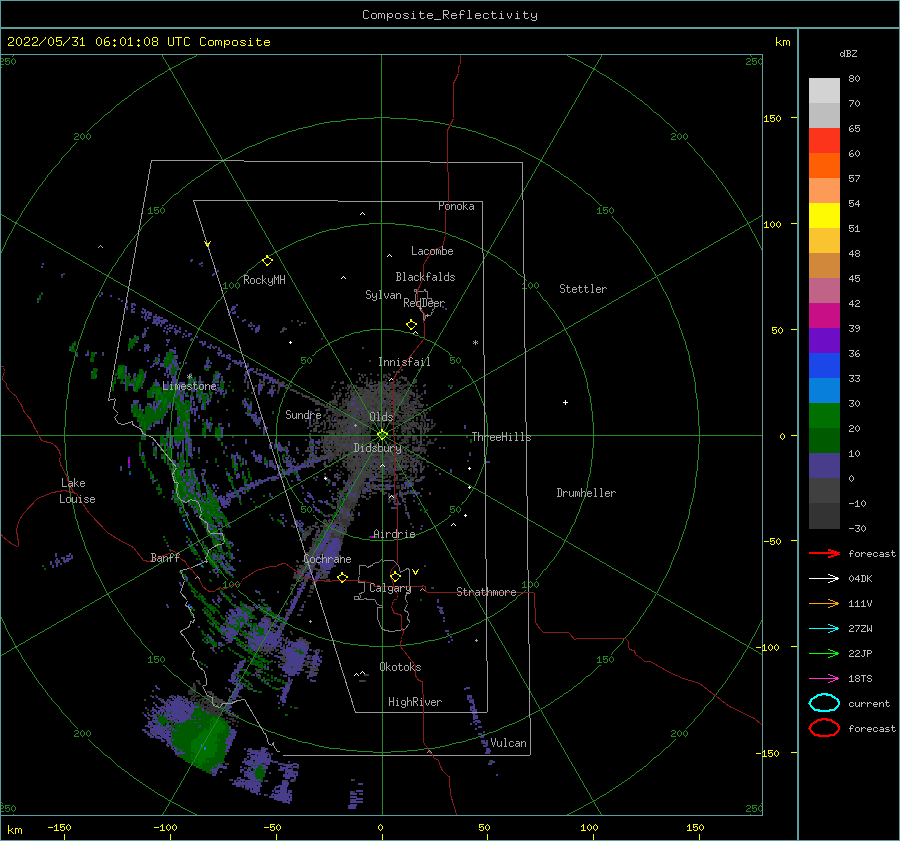Pick the blue 33-36 dBZ swatch
The width and height of the screenshot is (900, 841).
click(x=824, y=366)
